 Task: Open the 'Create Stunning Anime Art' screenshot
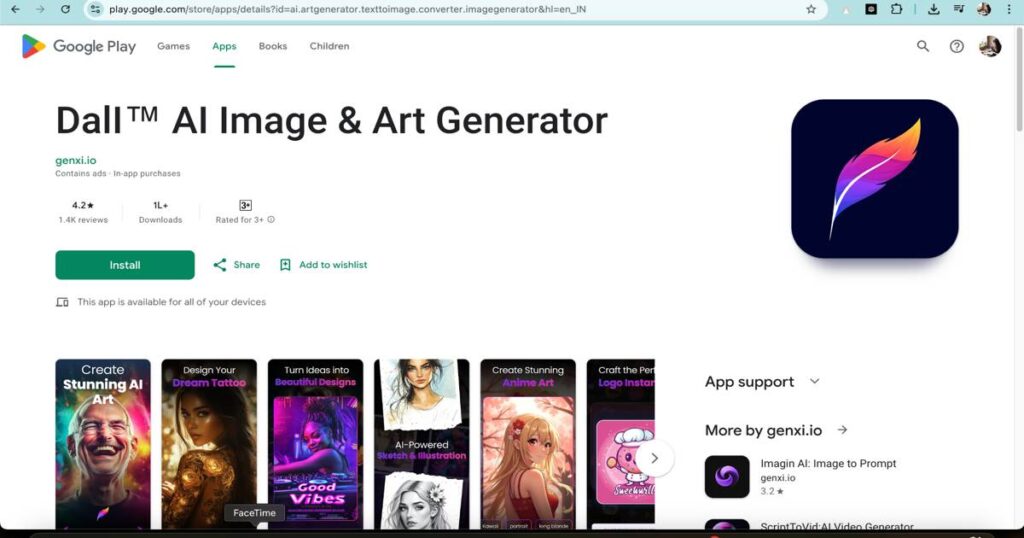[x=528, y=443]
